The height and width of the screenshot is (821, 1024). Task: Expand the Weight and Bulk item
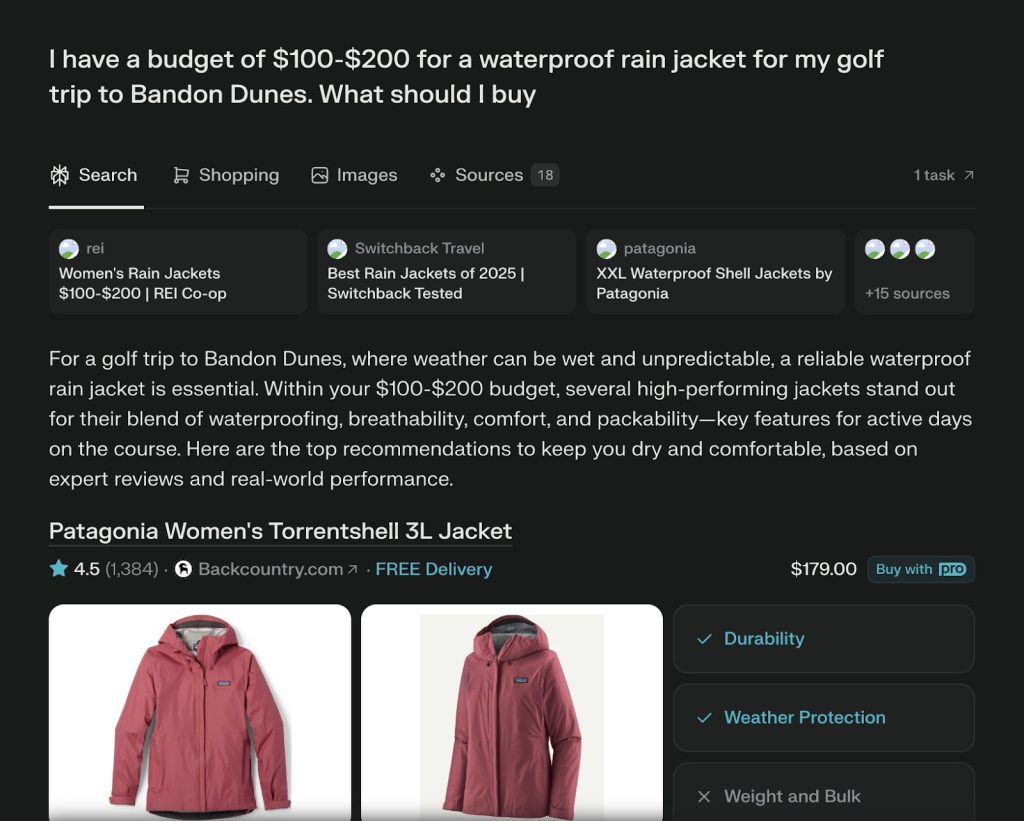(x=824, y=794)
